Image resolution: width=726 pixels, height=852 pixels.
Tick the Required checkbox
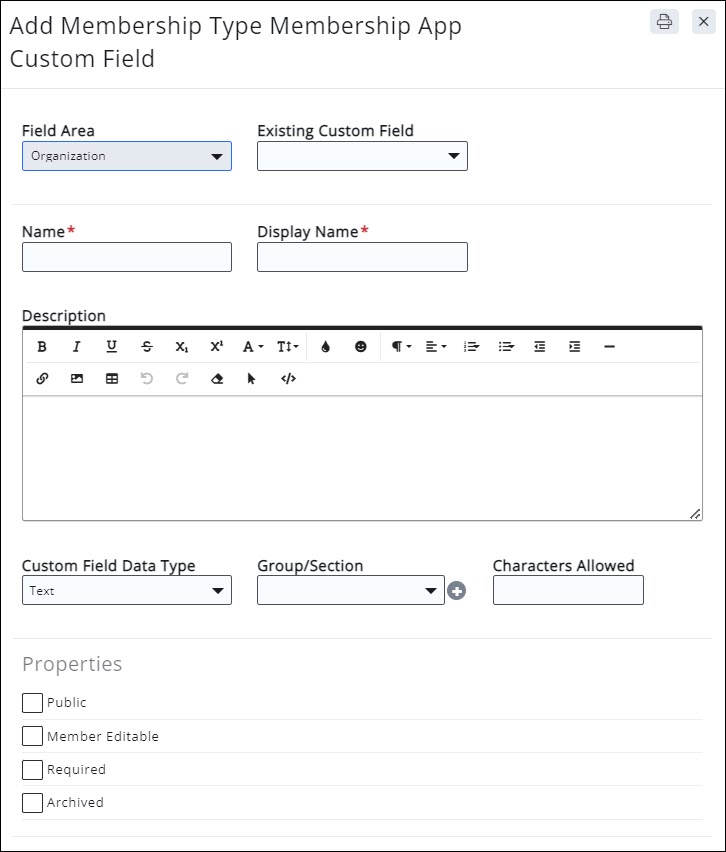(x=33, y=770)
